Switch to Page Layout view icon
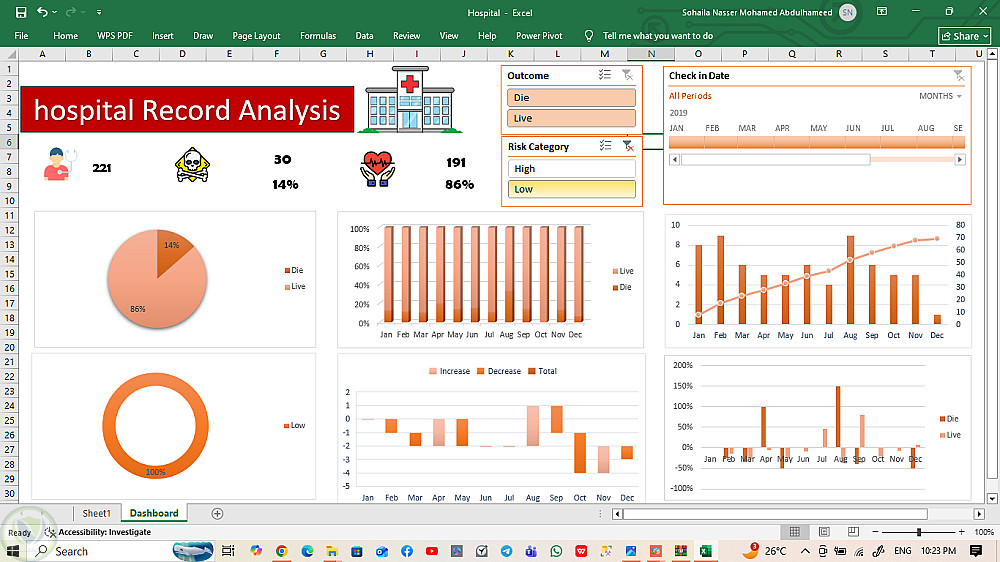 coord(824,532)
